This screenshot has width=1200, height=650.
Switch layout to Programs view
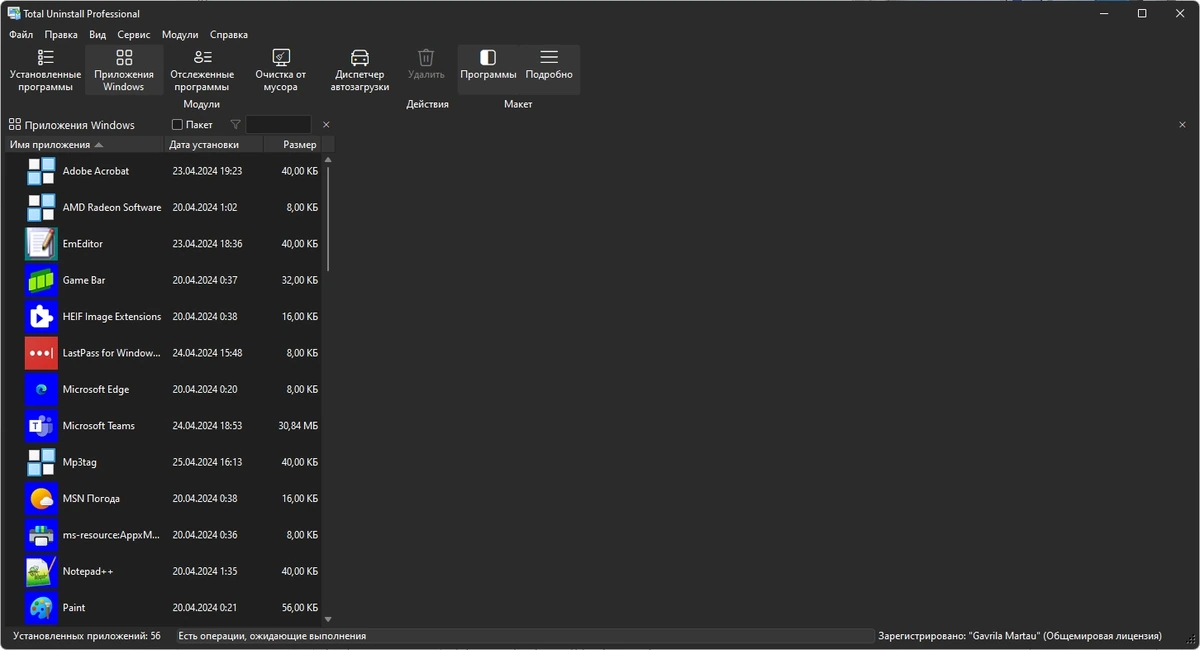[488, 65]
